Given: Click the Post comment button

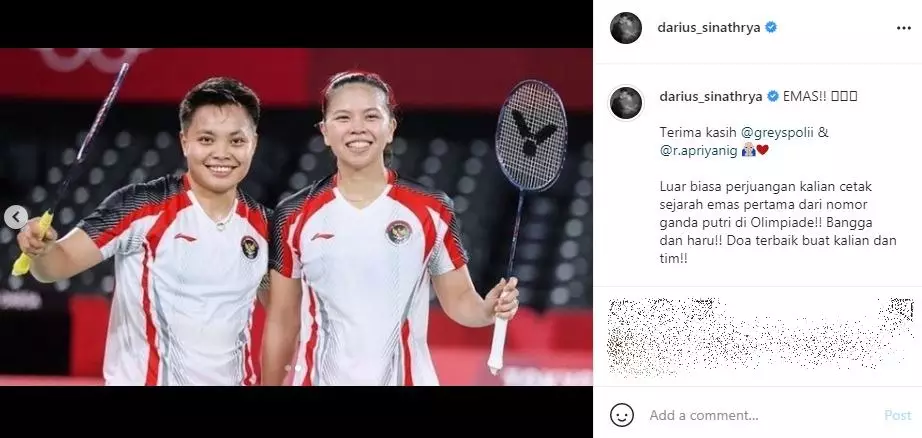Looking at the screenshot, I should tap(897, 415).
